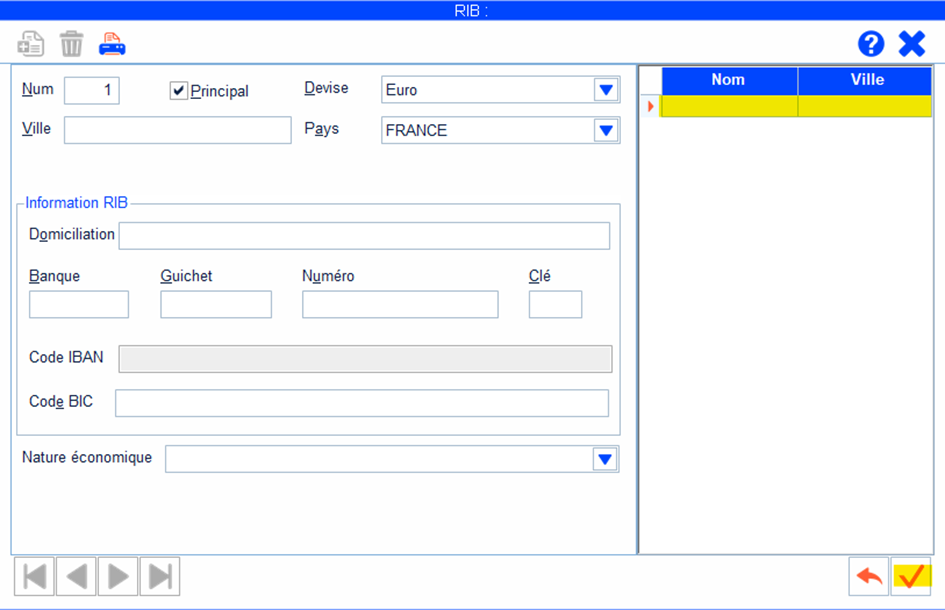Click the new record icon in toolbar
This screenshot has height=610, width=945.
(x=31, y=44)
